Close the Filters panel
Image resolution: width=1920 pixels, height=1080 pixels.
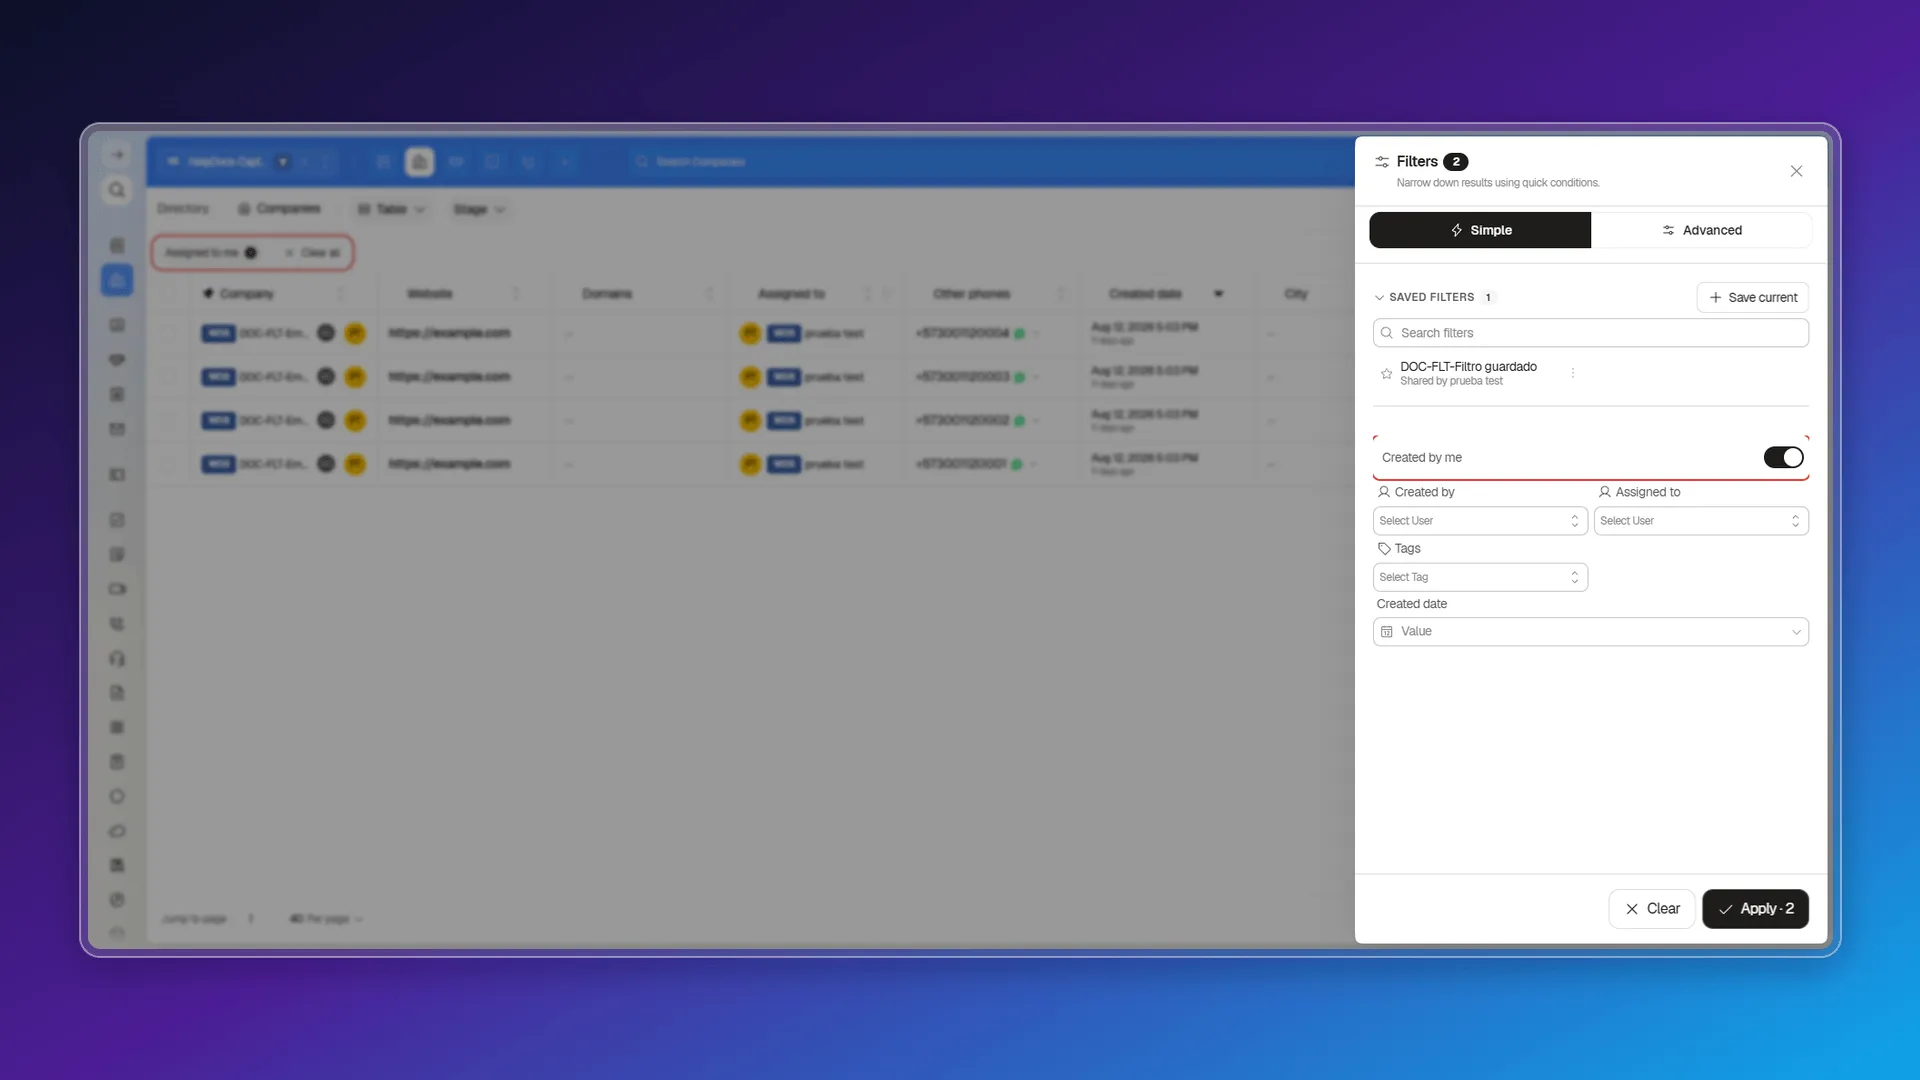(1796, 171)
